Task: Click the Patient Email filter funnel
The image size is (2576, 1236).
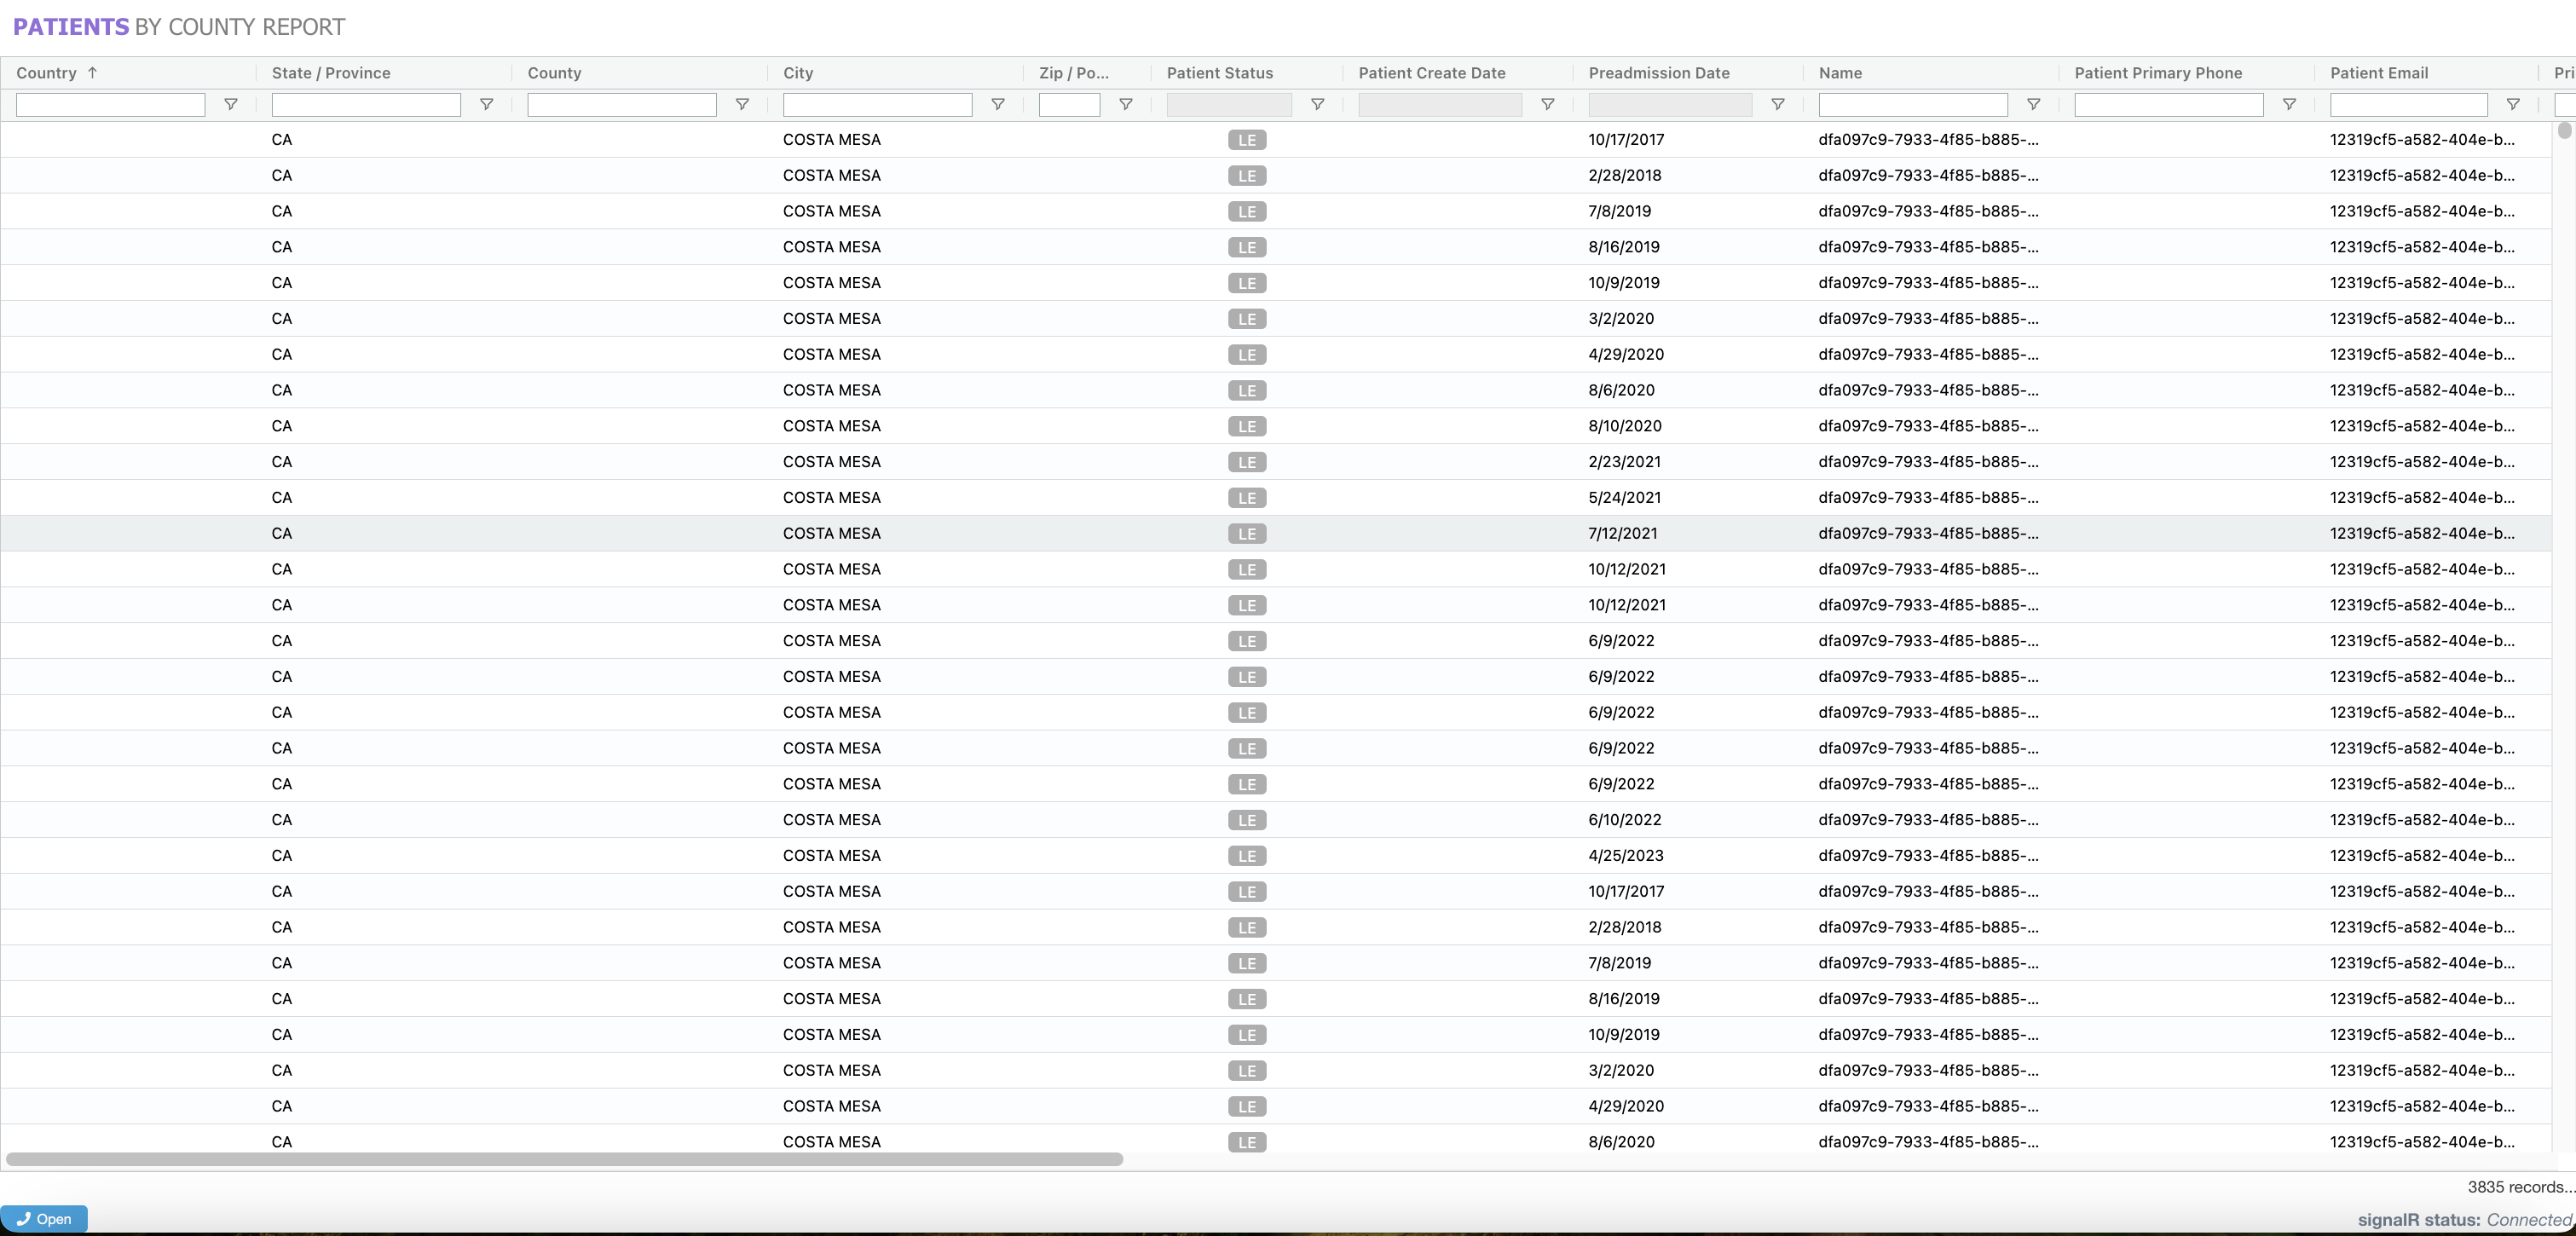Action: pos(2512,104)
